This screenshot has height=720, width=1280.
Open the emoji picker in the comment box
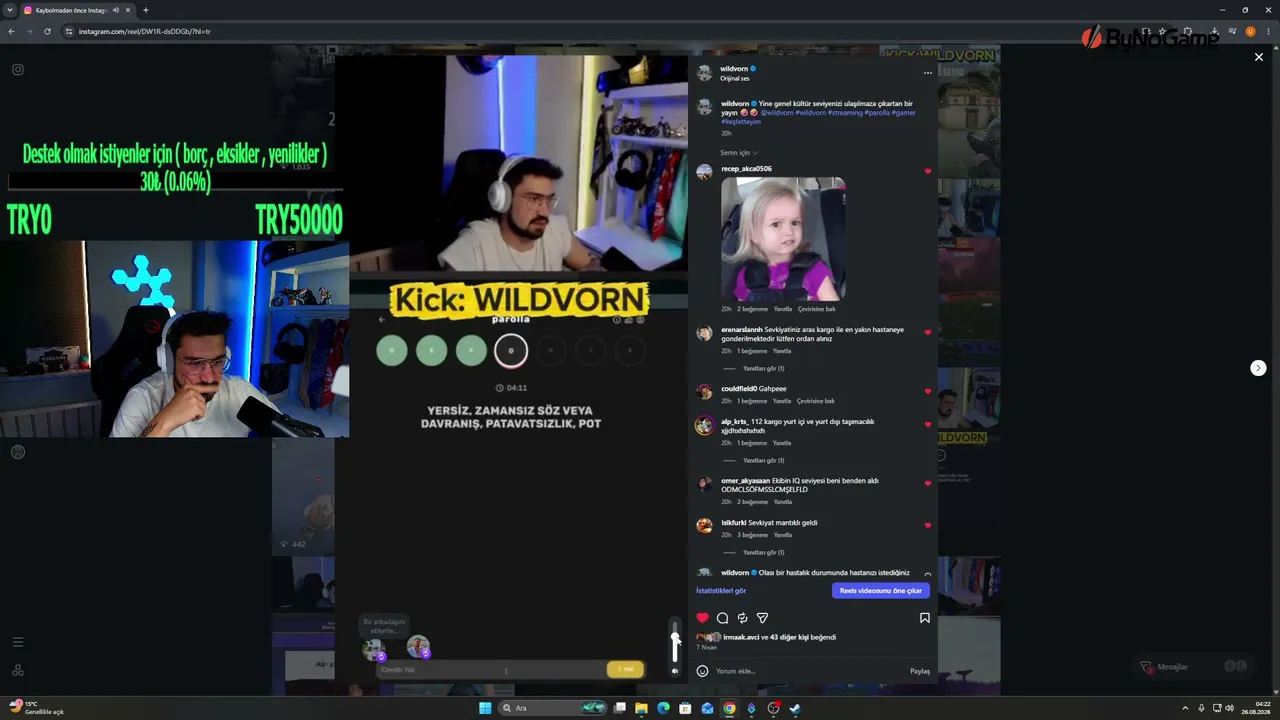[702, 671]
